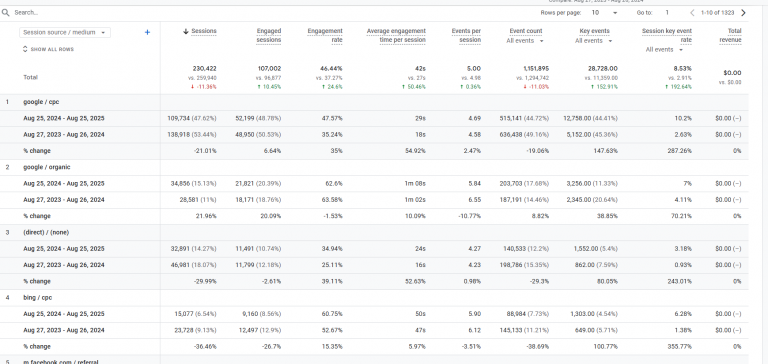Sort by Engagement rate column
This screenshot has height=364, width=768.
(325, 35)
